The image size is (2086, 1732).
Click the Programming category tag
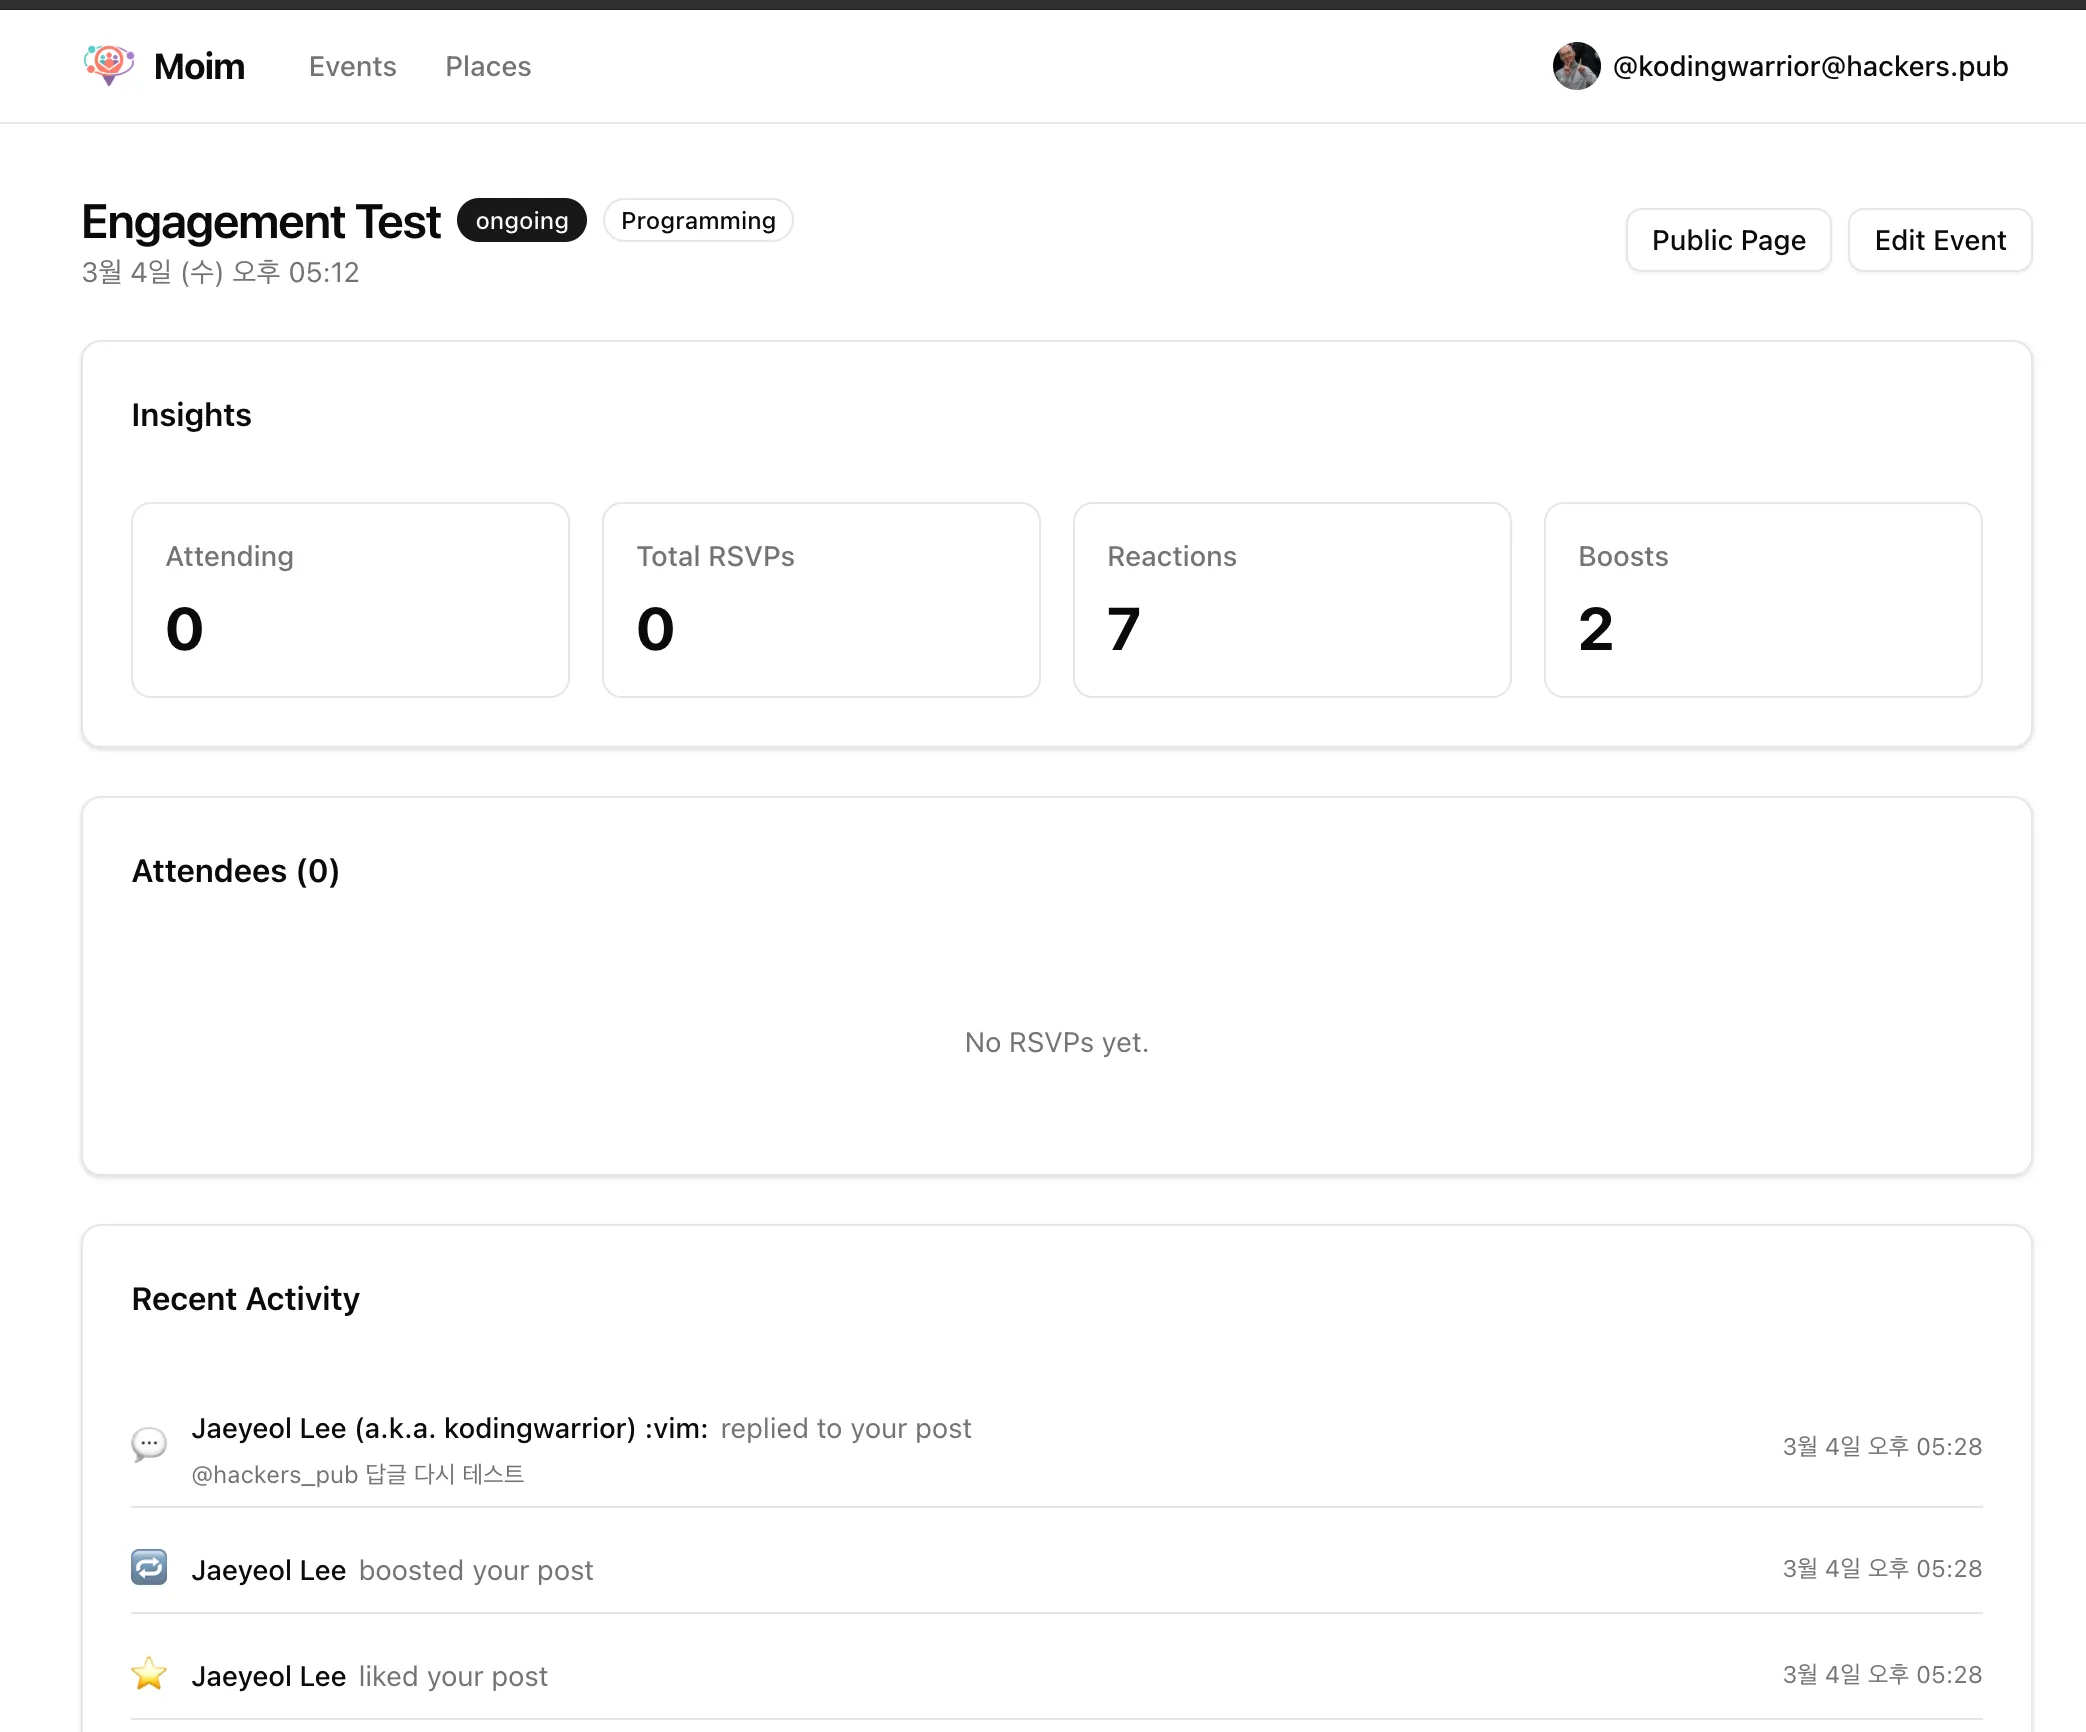[698, 220]
